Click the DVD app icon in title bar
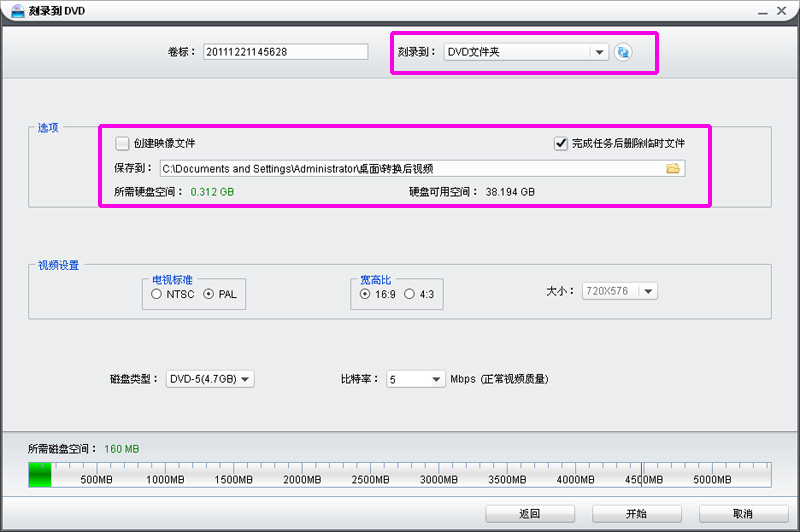Image resolution: width=800 pixels, height=532 pixels. (17, 11)
